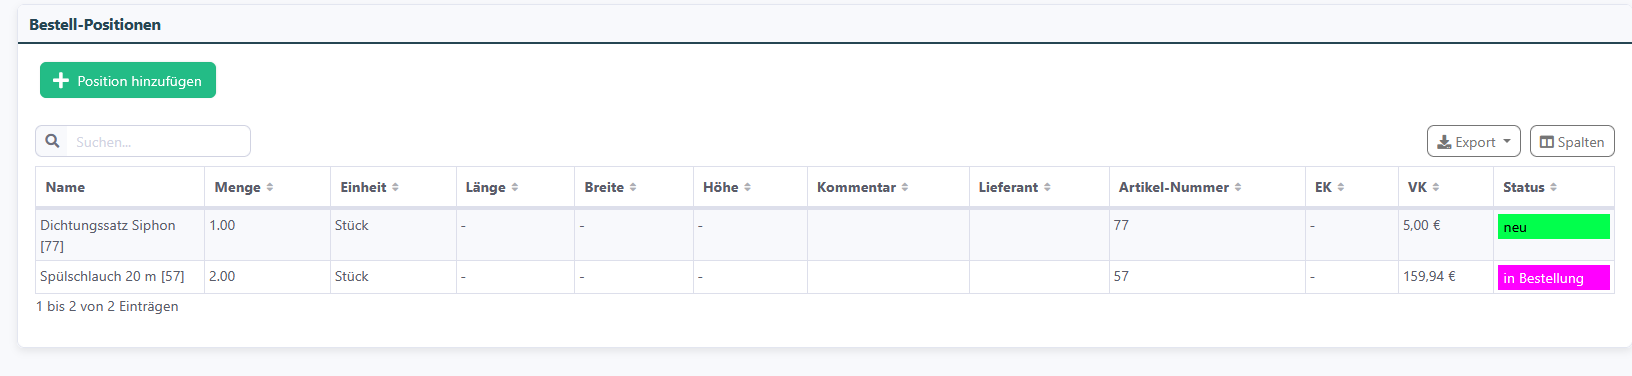This screenshot has height=376, width=1632.
Task: Sort by Menge using its sort arrows
Action: pos(270,187)
